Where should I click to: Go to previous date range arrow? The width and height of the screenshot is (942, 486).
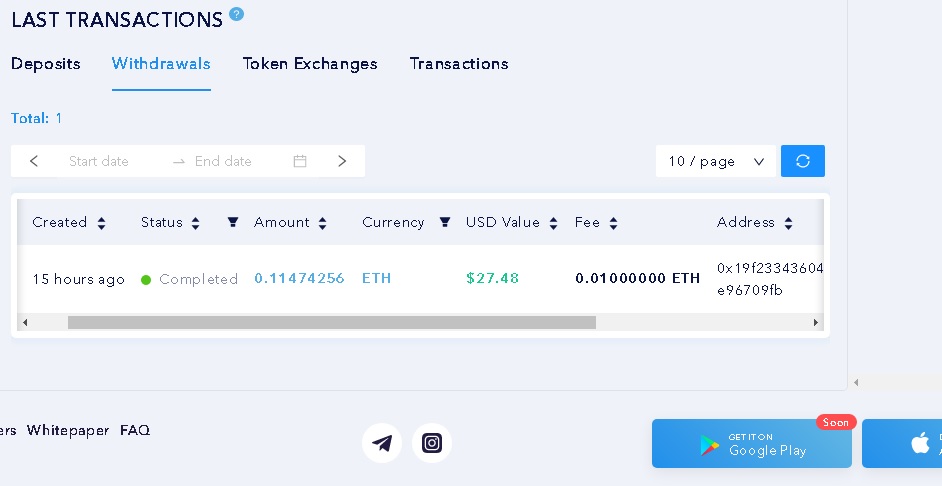click(34, 161)
